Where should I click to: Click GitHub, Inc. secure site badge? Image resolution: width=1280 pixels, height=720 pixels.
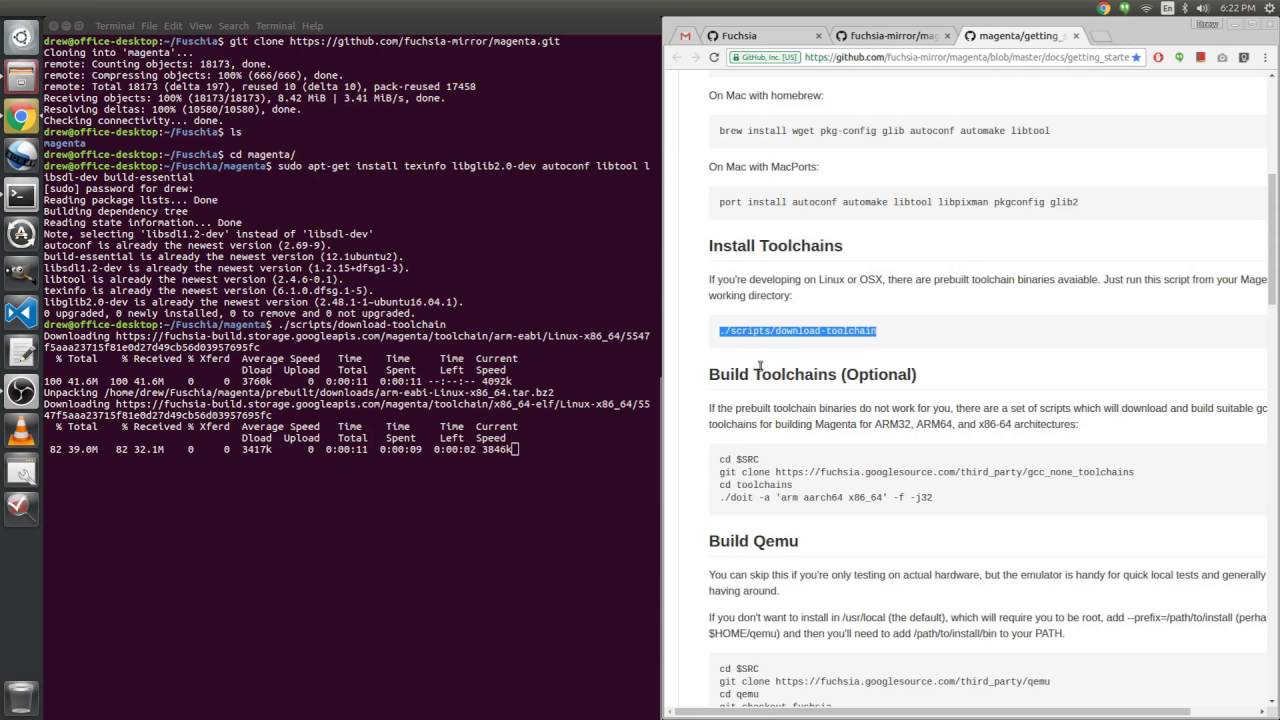[764, 57]
